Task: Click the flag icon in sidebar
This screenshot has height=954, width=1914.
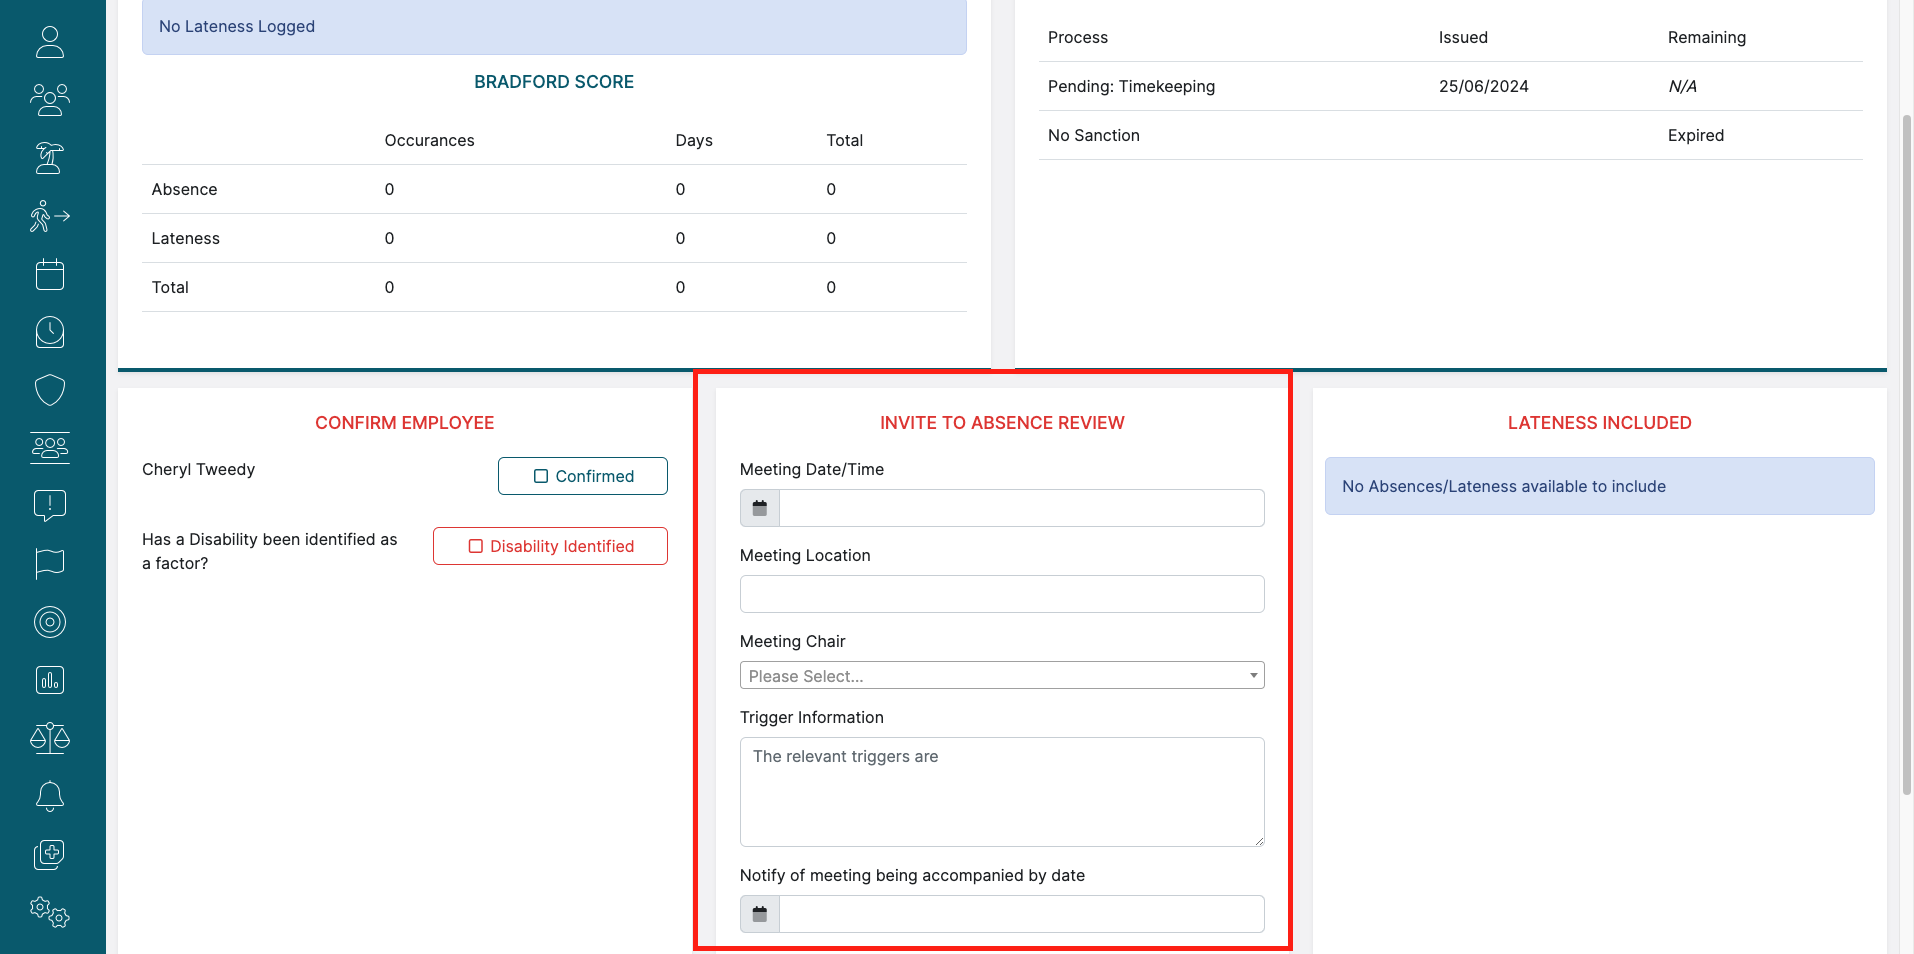Action: [50, 564]
